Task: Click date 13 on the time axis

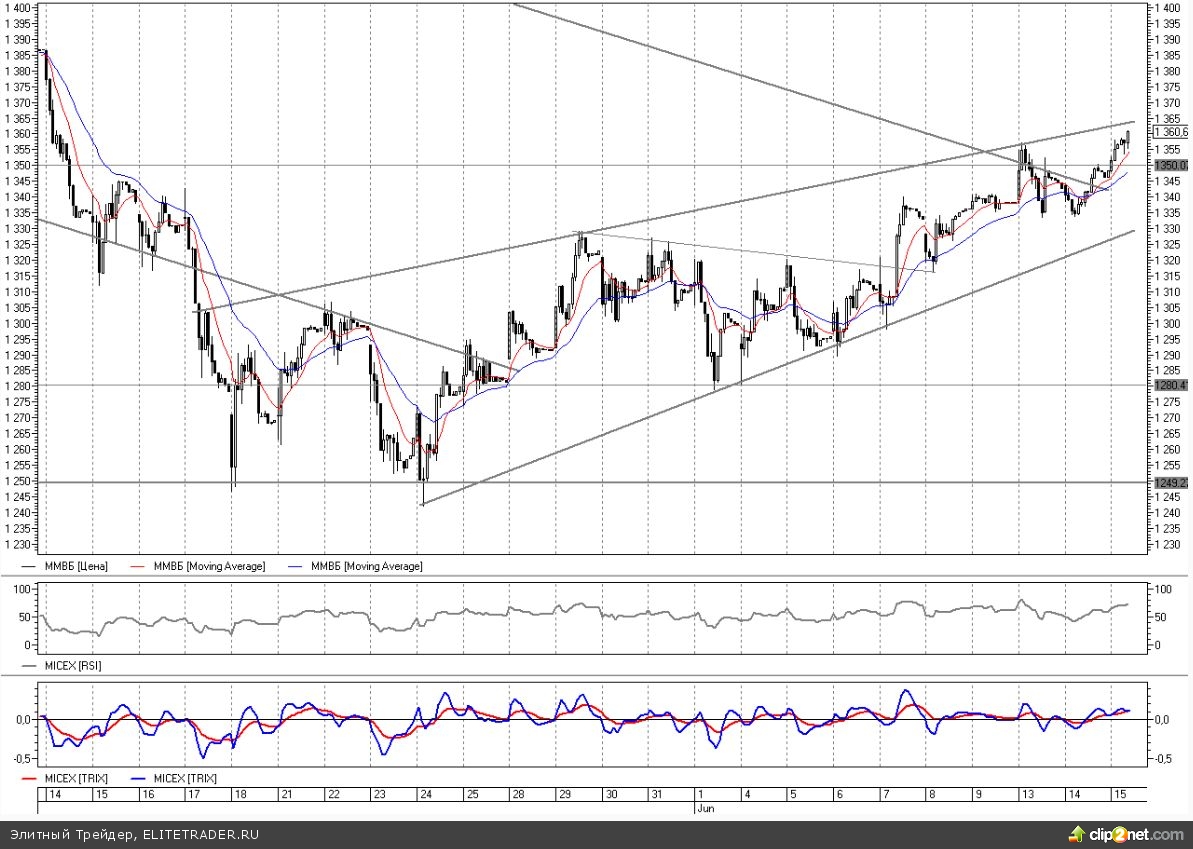Action: pyautogui.click(x=1025, y=793)
